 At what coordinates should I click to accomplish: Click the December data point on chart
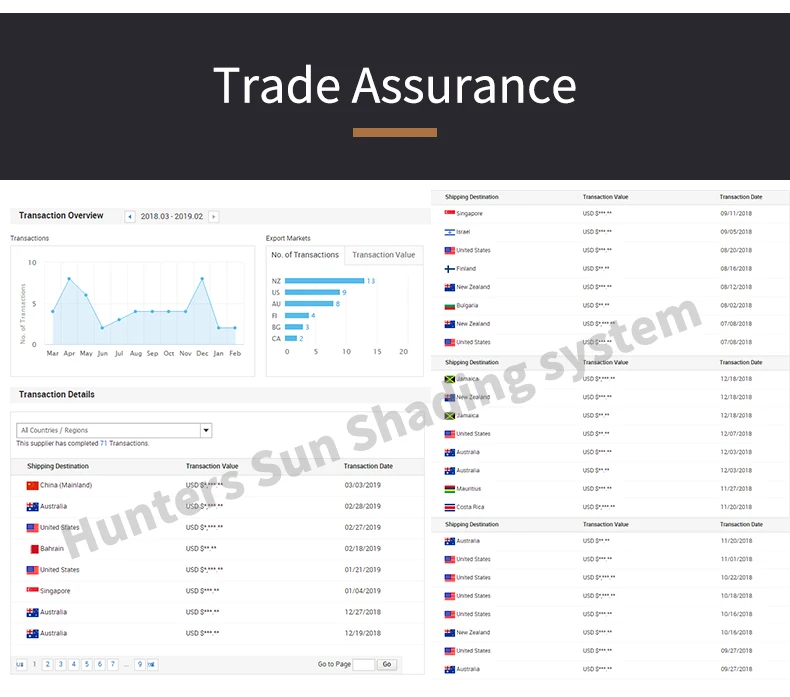202,279
